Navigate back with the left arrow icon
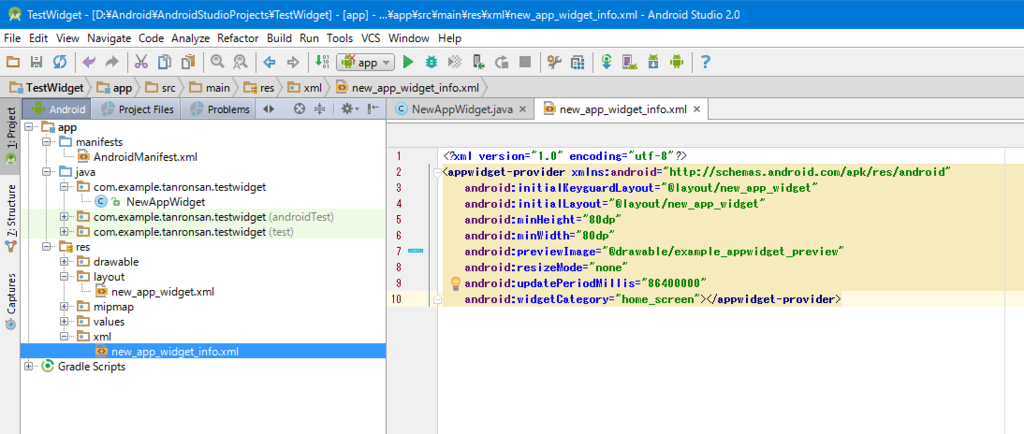This screenshot has height=434, width=1024. coord(269,63)
